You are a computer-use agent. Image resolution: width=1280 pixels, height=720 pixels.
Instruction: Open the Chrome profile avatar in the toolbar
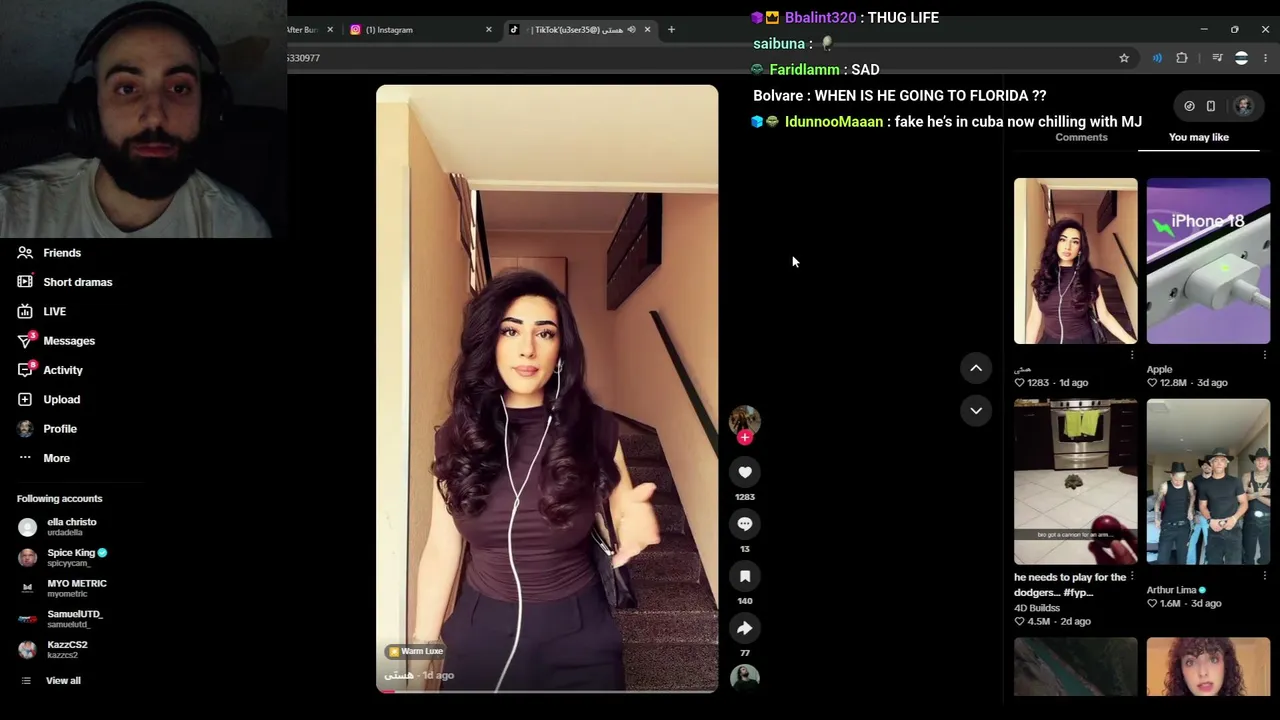click(1242, 58)
